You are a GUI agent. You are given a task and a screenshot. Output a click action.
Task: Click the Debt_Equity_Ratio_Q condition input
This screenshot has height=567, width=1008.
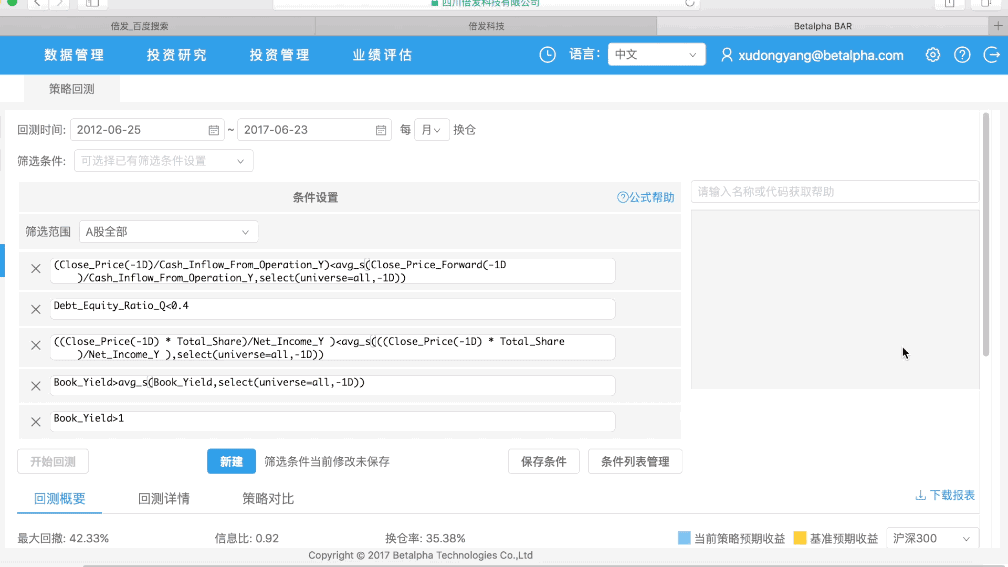coord(332,309)
